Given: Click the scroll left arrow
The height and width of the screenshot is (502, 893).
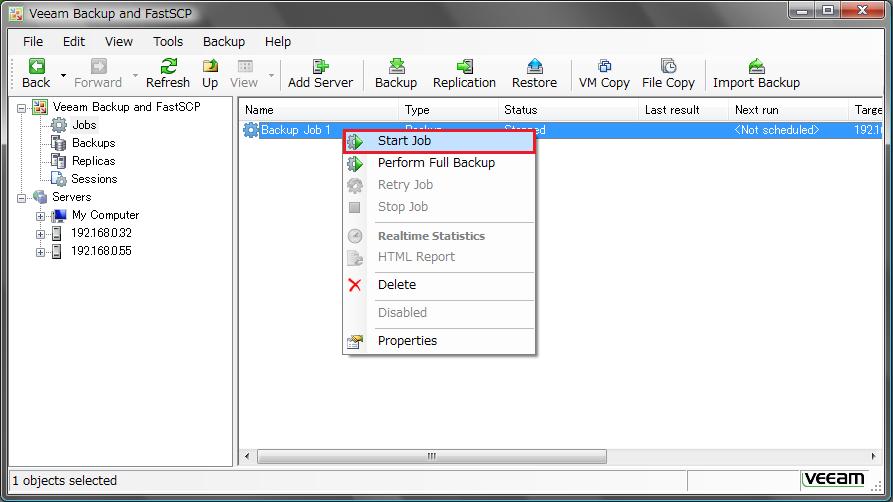Looking at the screenshot, I should coord(247,456).
